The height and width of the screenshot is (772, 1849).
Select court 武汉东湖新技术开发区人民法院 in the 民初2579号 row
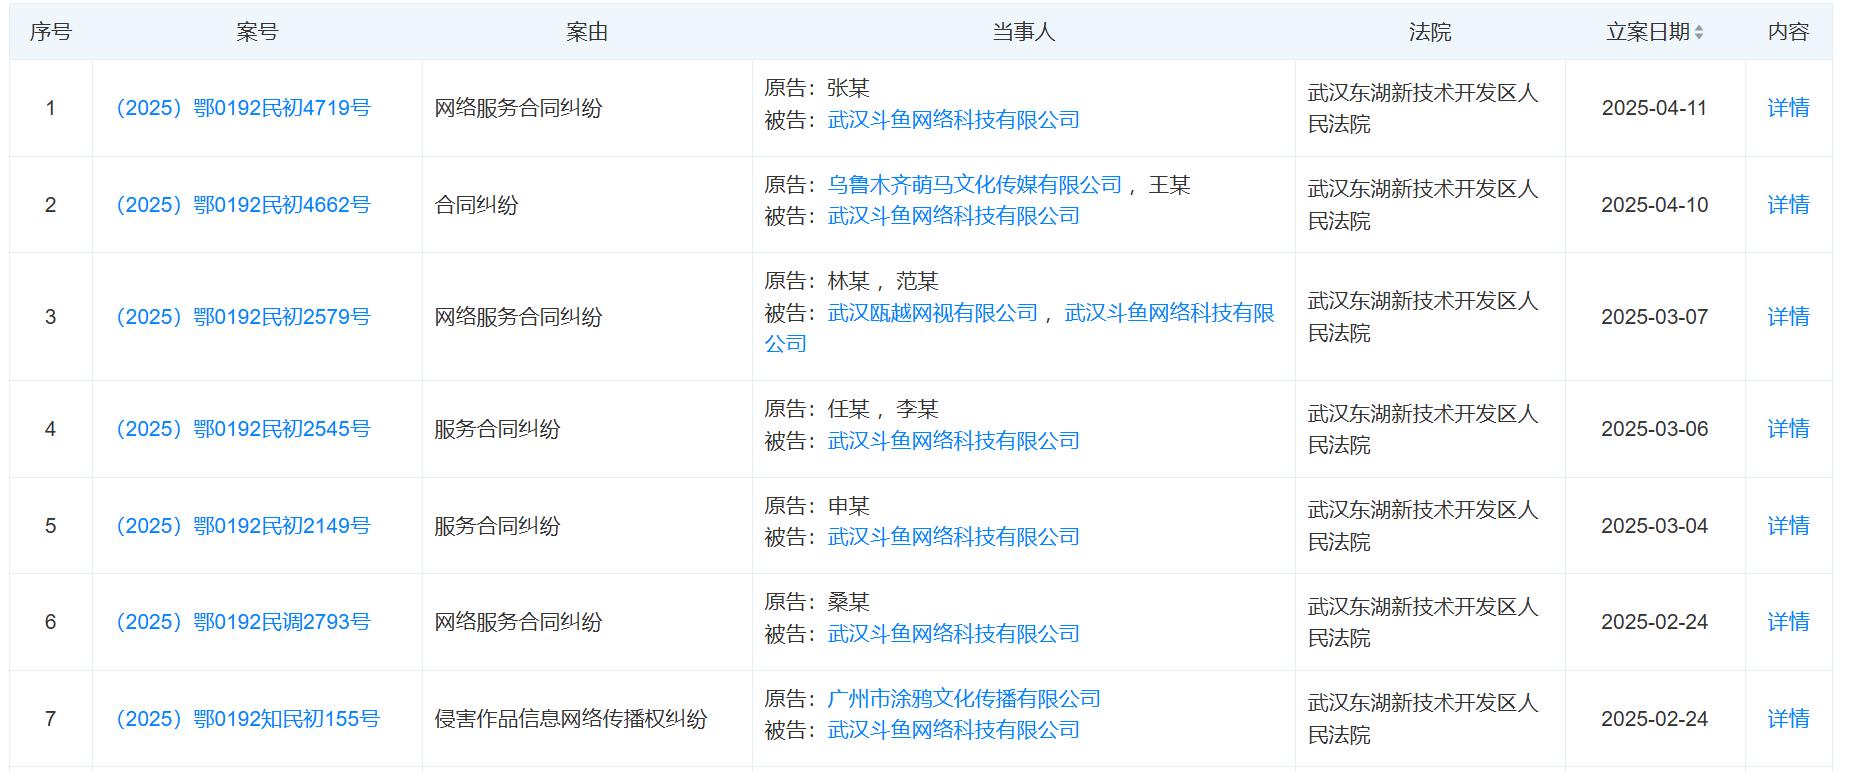(1423, 317)
